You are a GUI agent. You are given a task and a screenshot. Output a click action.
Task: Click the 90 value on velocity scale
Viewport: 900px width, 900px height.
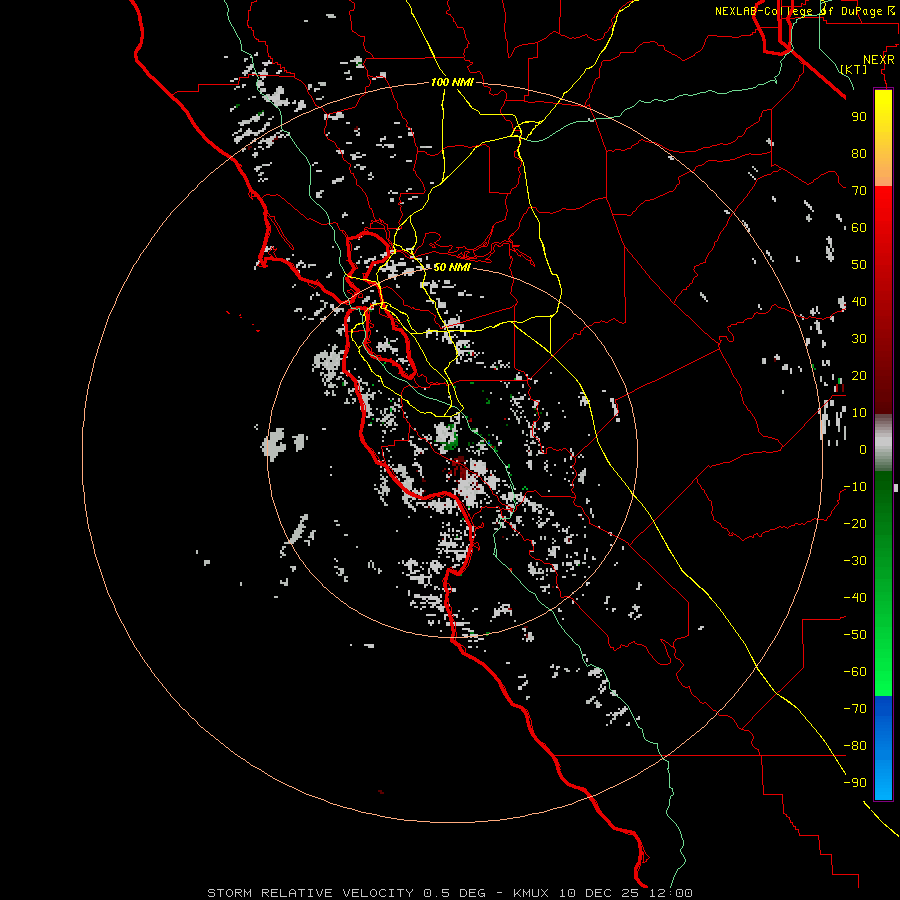tap(859, 117)
